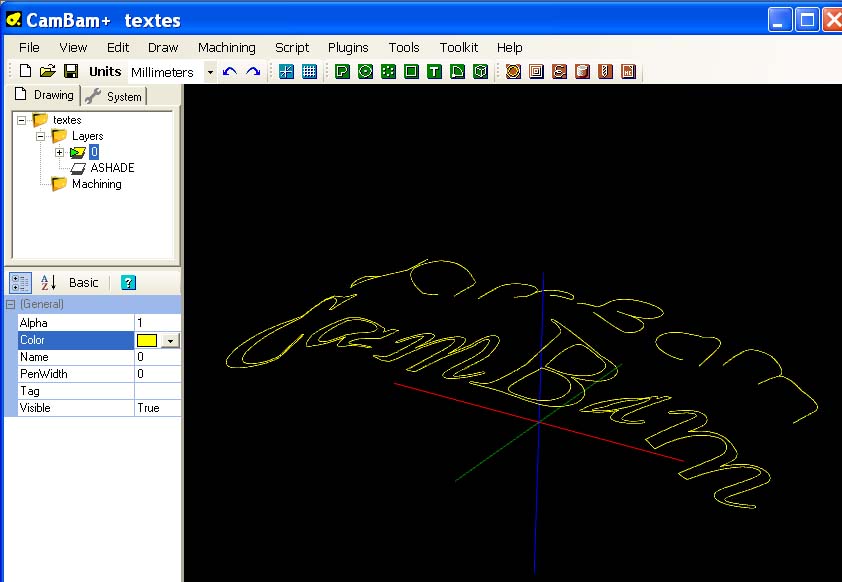The image size is (842, 582).
Task: Select the Rectangle draw tool
Action: 411,71
